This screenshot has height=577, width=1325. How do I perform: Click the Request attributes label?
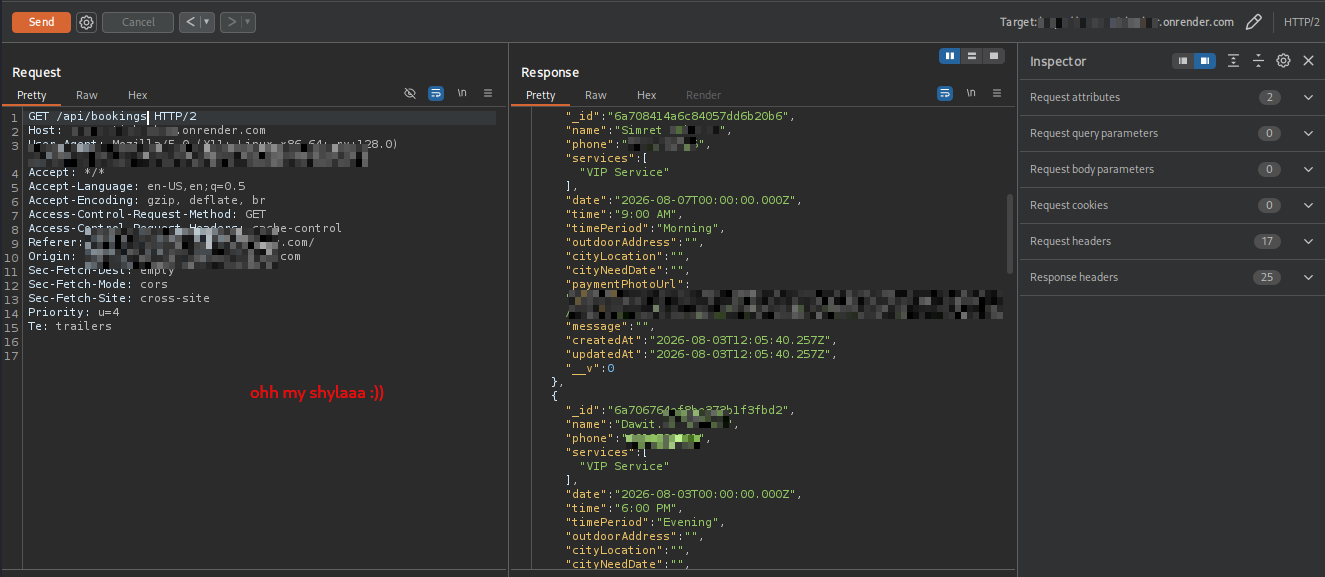(x=1075, y=97)
